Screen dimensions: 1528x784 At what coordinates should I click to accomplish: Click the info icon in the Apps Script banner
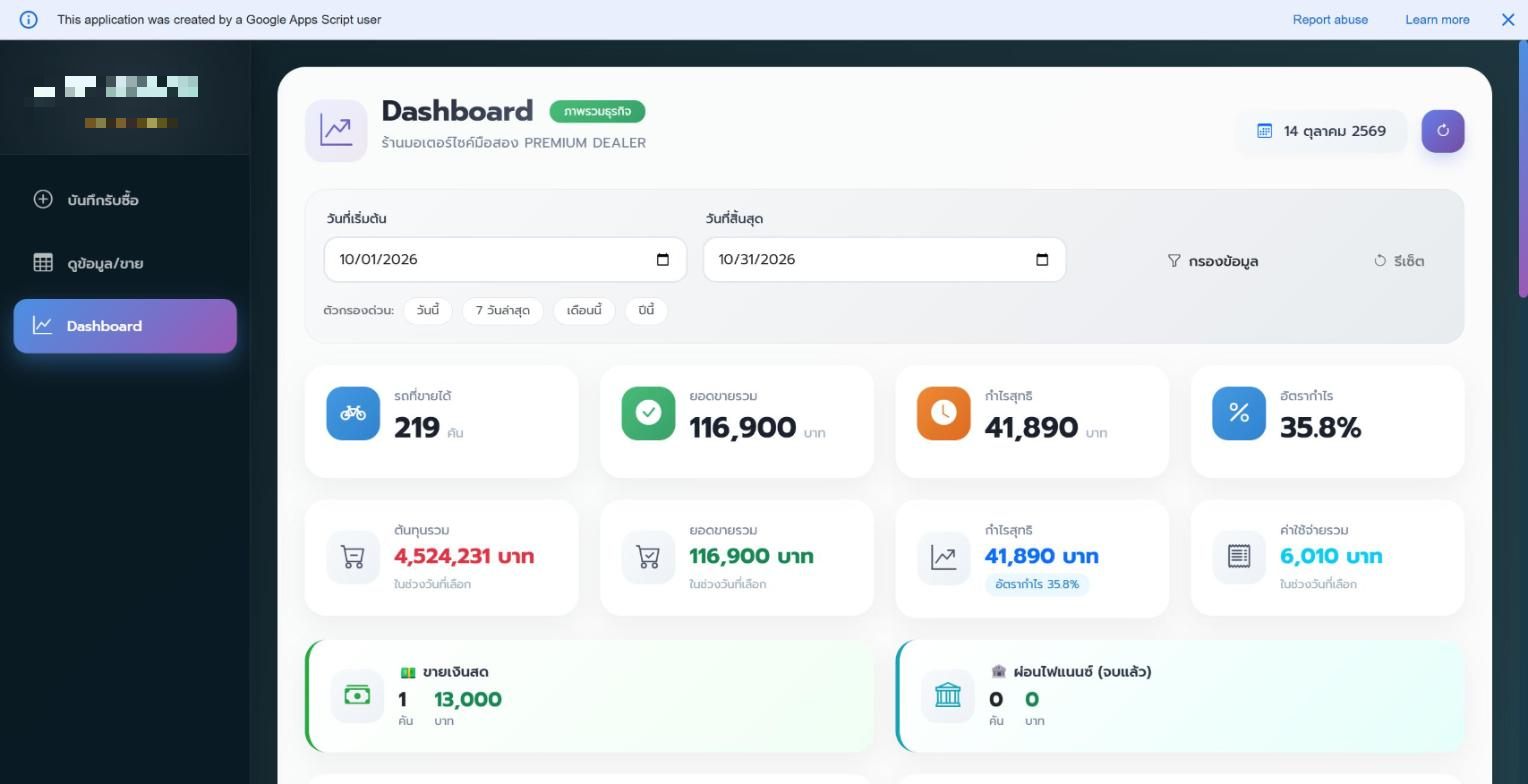coord(29,19)
